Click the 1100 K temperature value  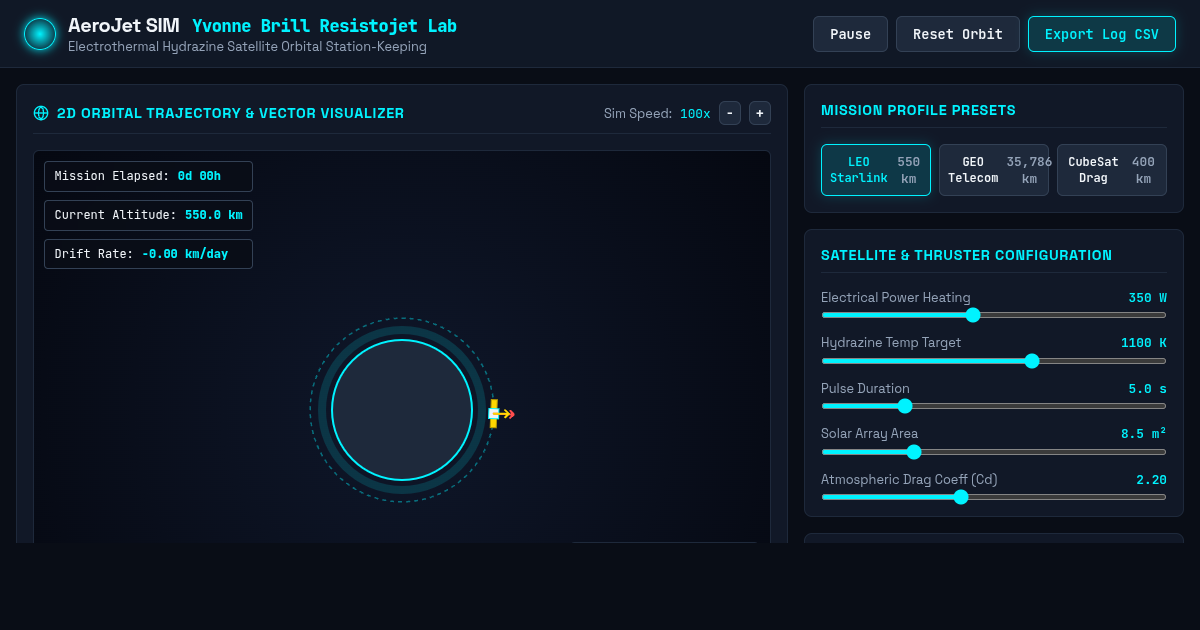(1143, 343)
